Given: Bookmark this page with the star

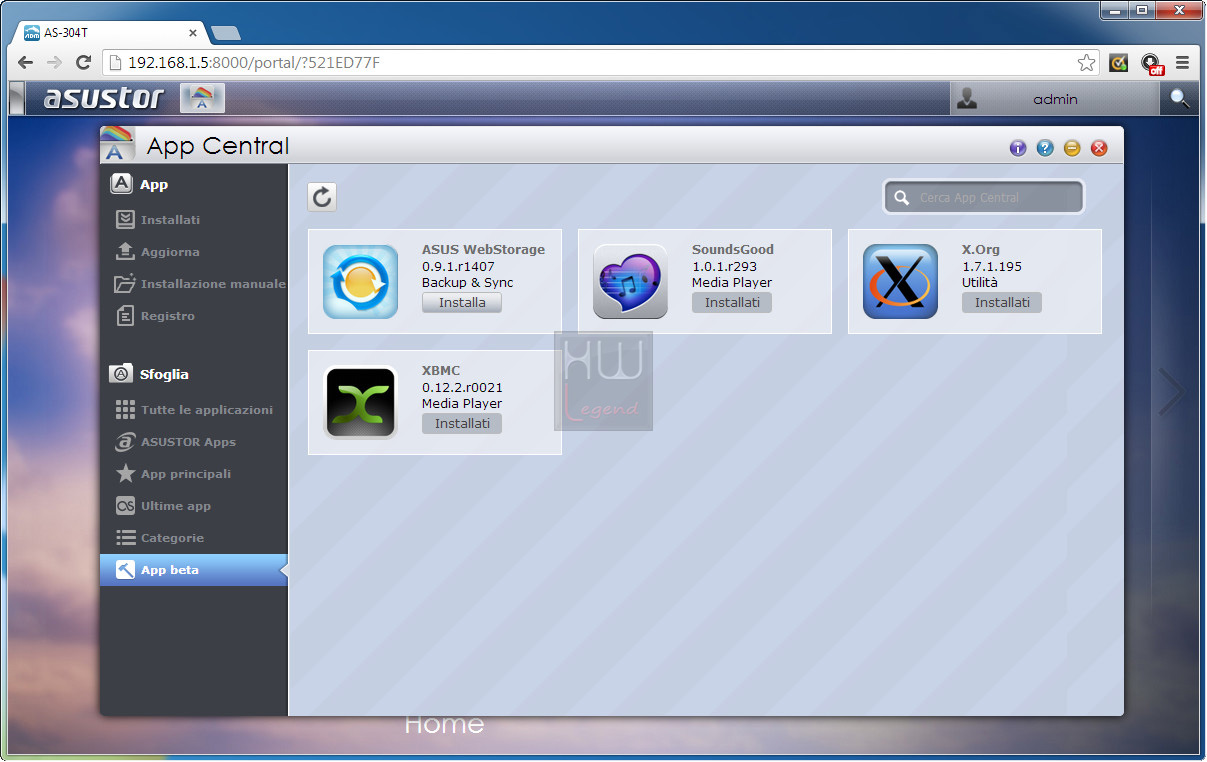Looking at the screenshot, I should coord(1086,63).
